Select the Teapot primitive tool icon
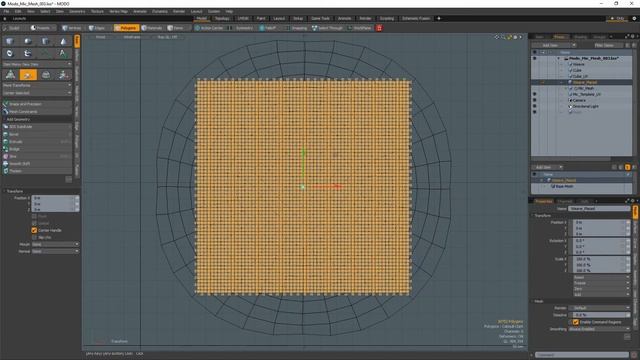640x360 pixels. coord(28,53)
